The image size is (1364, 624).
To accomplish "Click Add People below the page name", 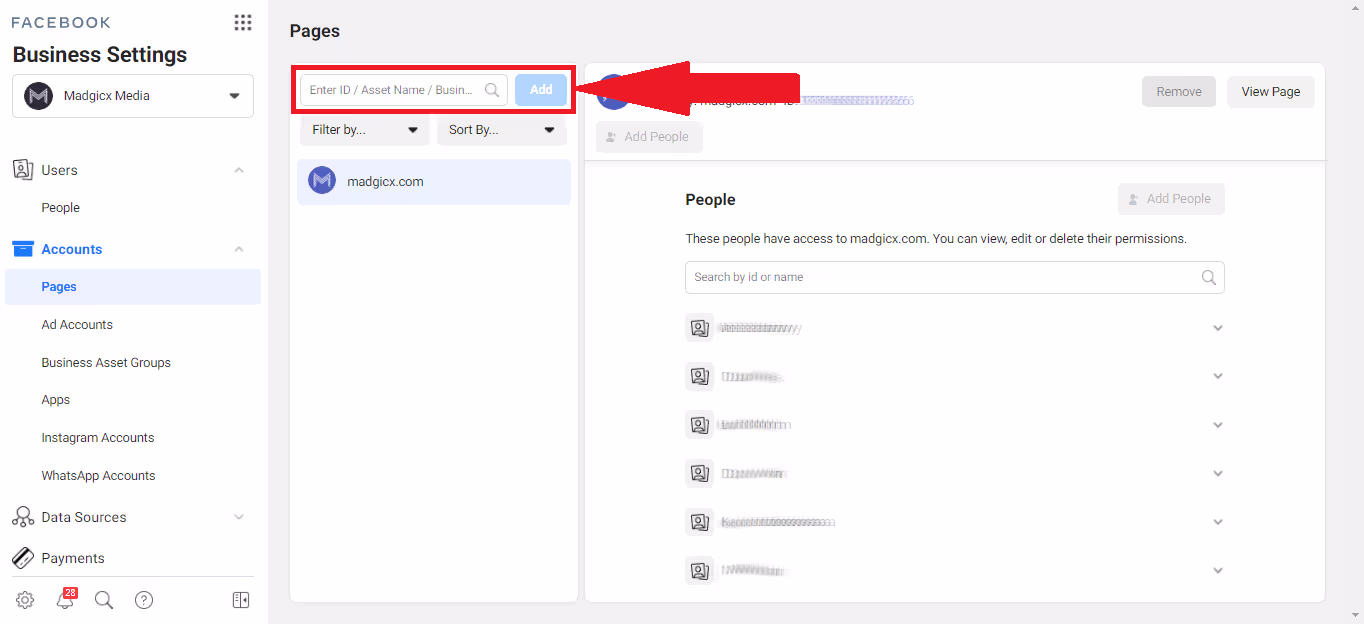I will point(649,137).
